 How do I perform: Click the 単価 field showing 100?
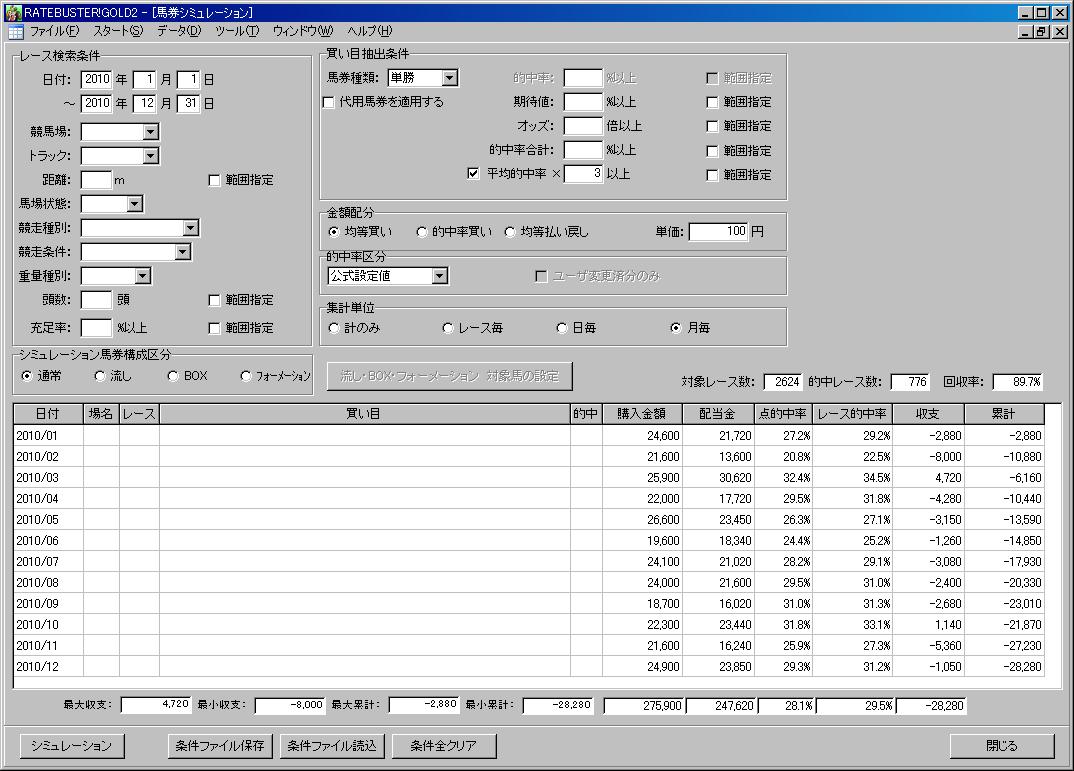[719, 231]
